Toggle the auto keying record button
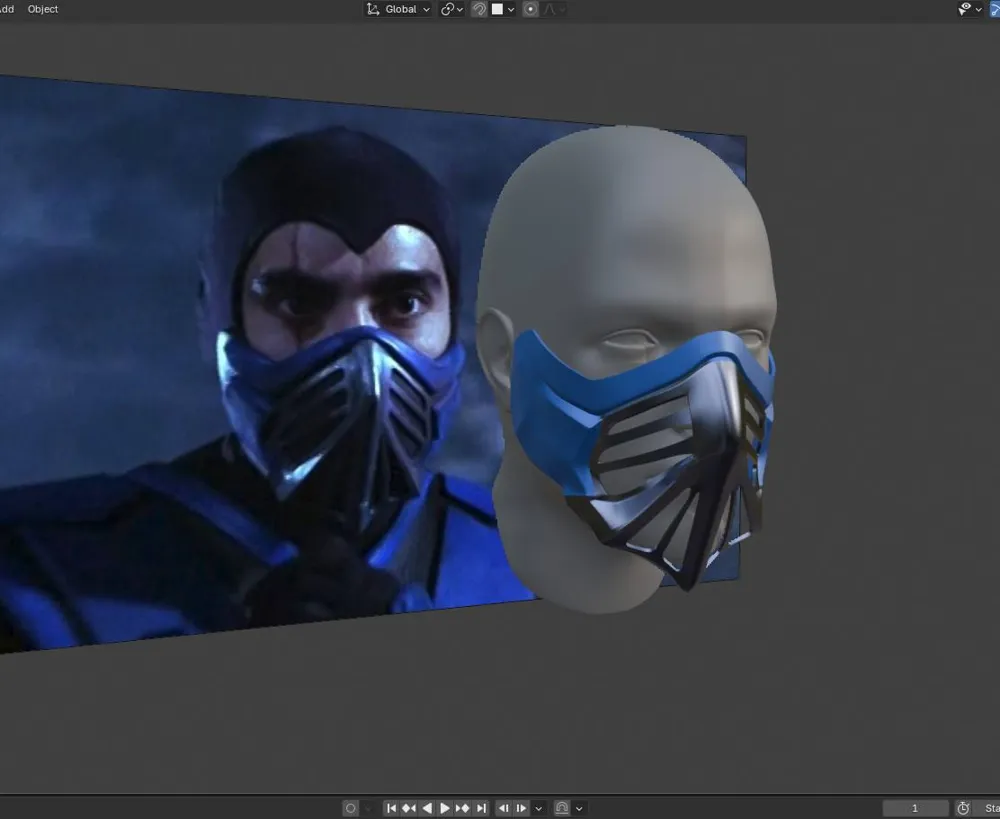The height and width of the screenshot is (819, 1000). (350, 808)
